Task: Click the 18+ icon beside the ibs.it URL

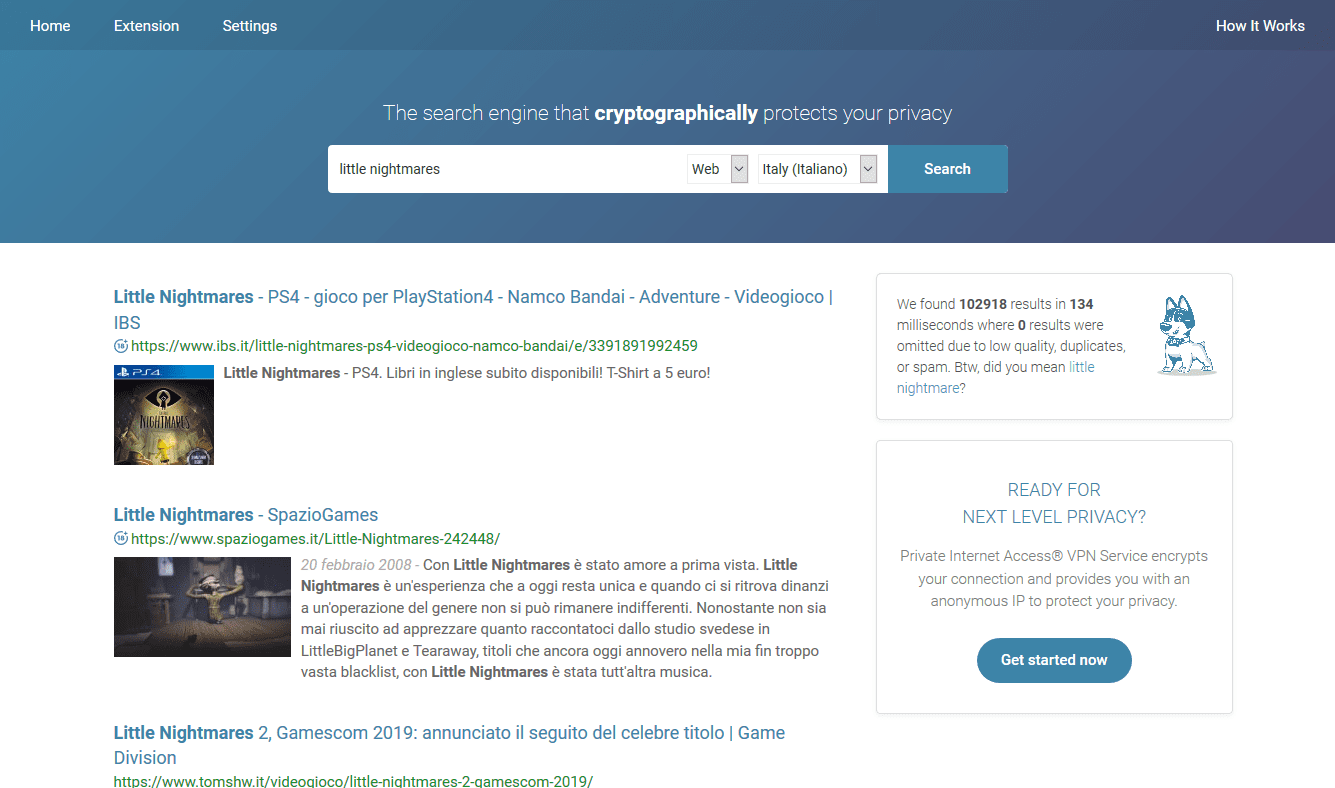Action: coord(121,346)
